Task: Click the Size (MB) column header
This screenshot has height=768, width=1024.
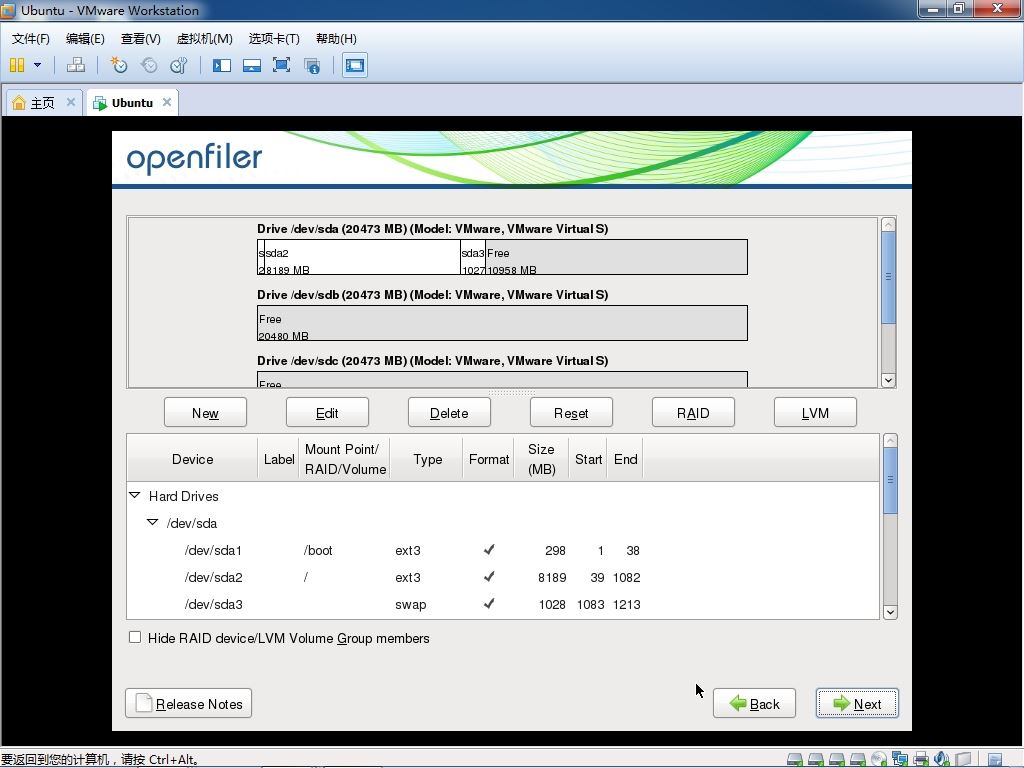Action: tap(541, 459)
